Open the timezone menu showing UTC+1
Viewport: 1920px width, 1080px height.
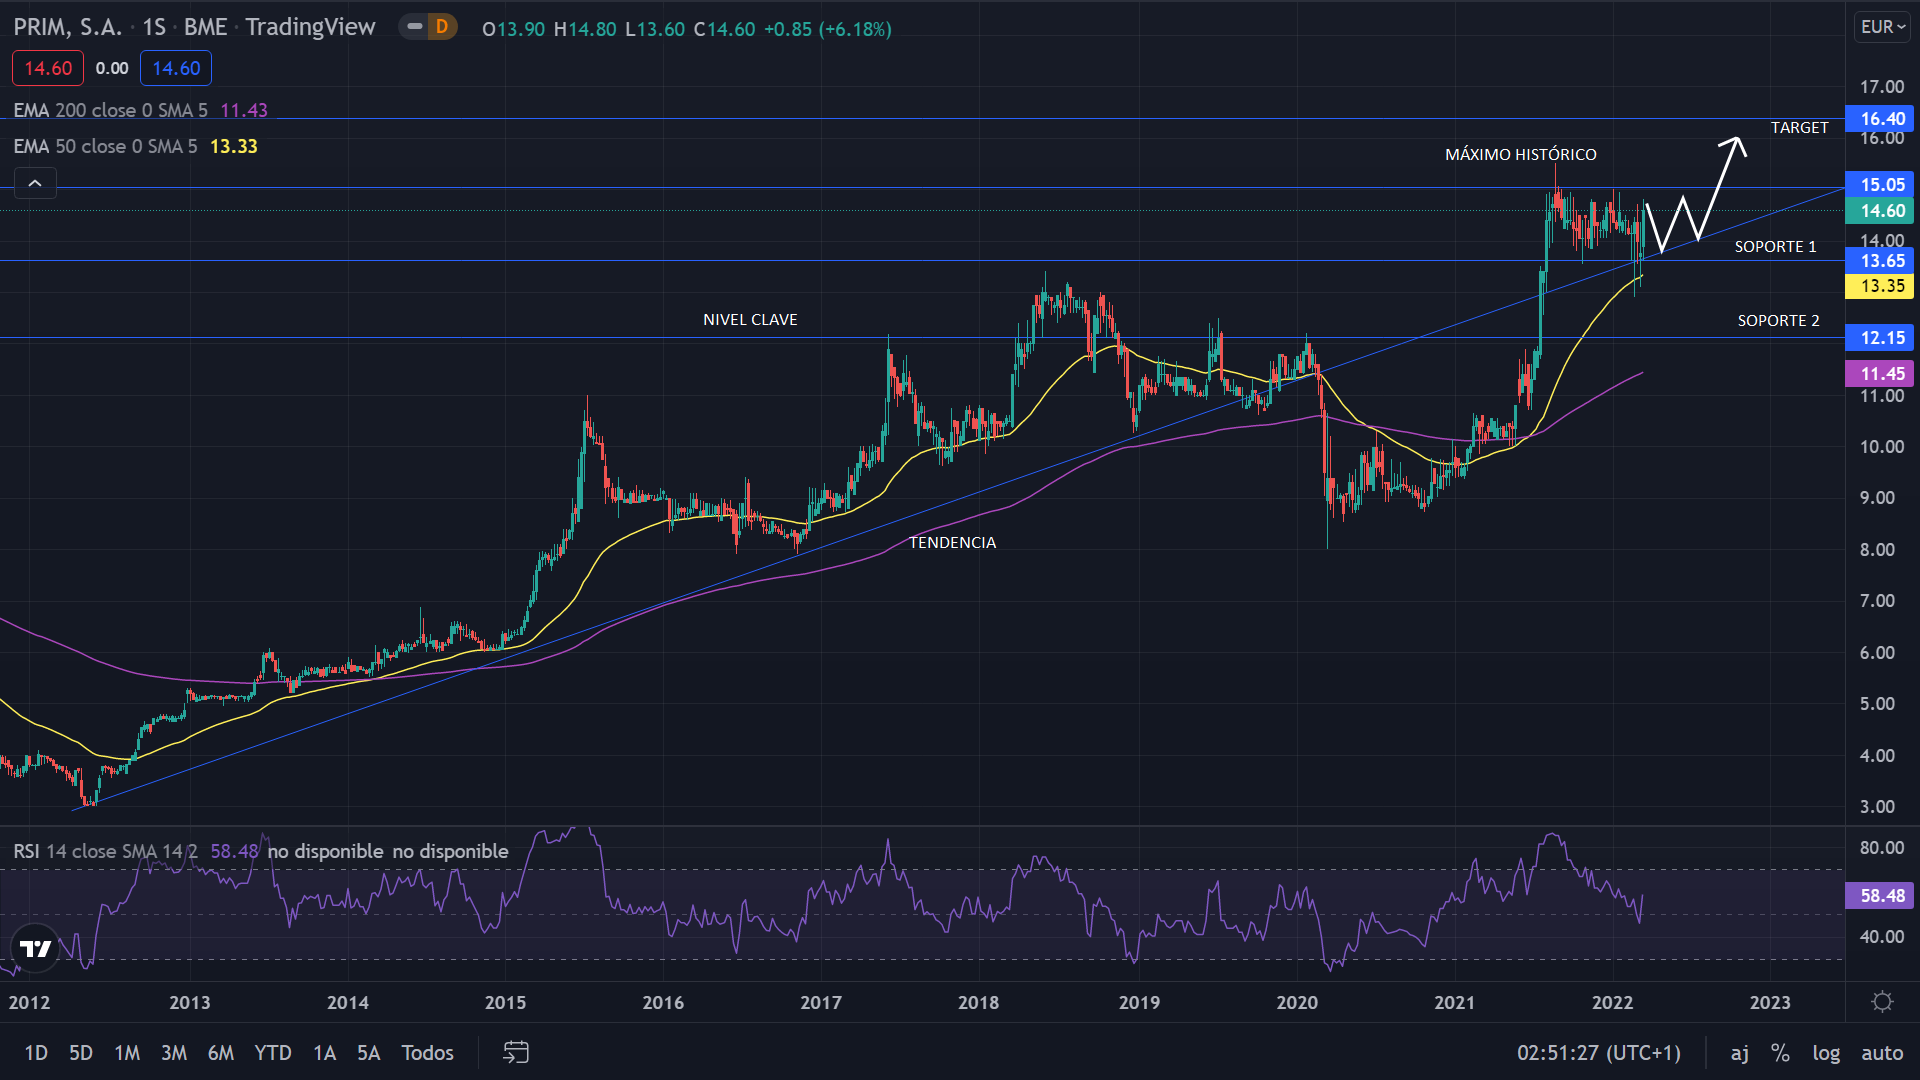pos(1598,1052)
